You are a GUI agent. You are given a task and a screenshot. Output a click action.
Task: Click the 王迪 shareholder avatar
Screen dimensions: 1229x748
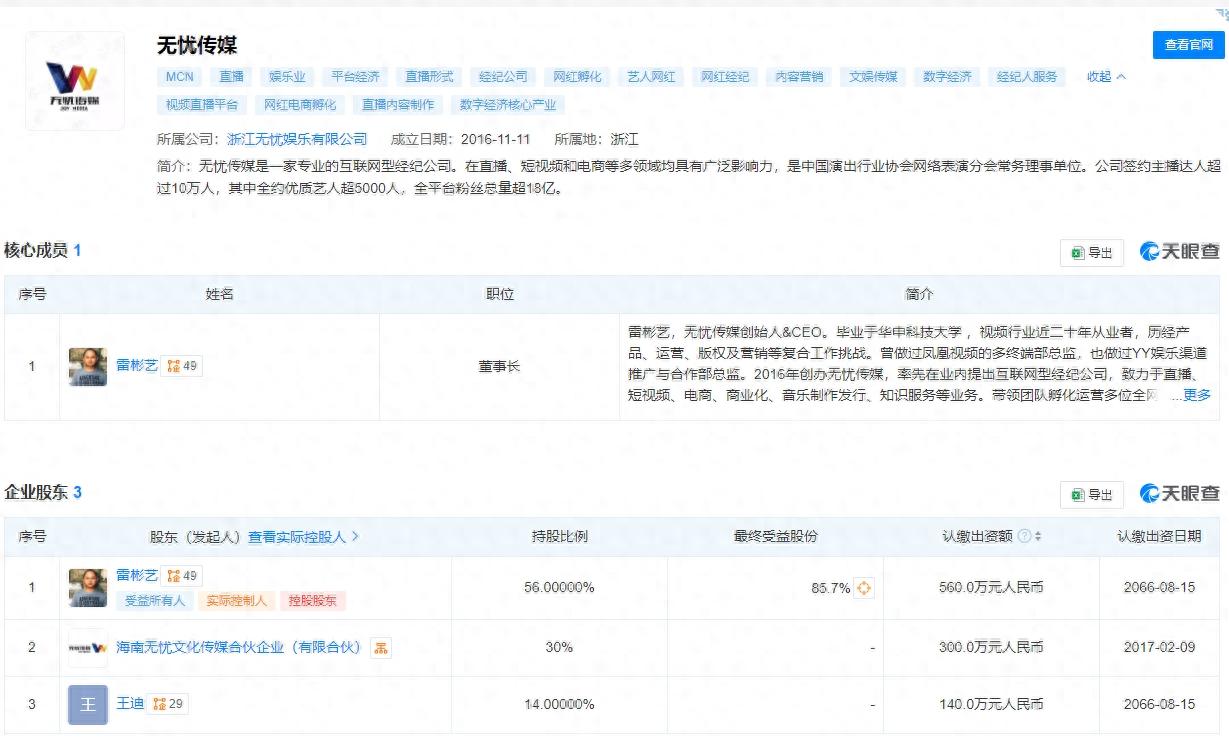(x=88, y=705)
